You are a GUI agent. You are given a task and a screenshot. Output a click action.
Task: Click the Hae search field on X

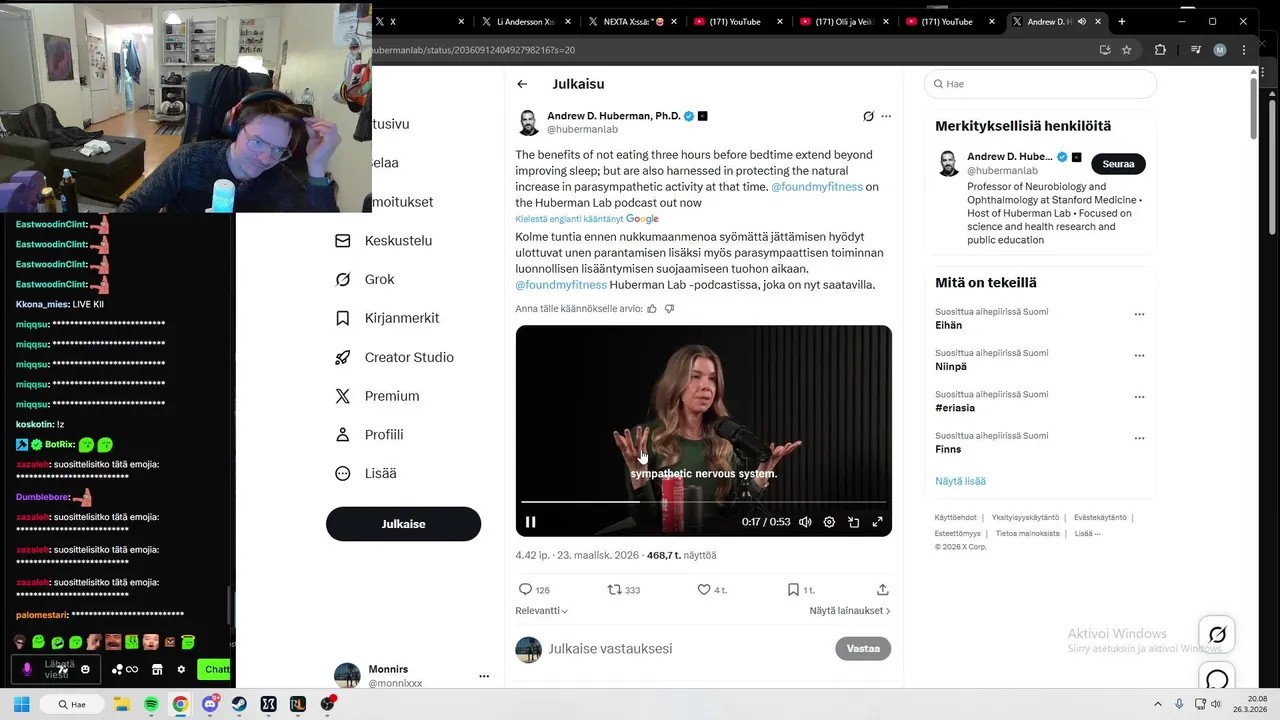click(x=1040, y=84)
